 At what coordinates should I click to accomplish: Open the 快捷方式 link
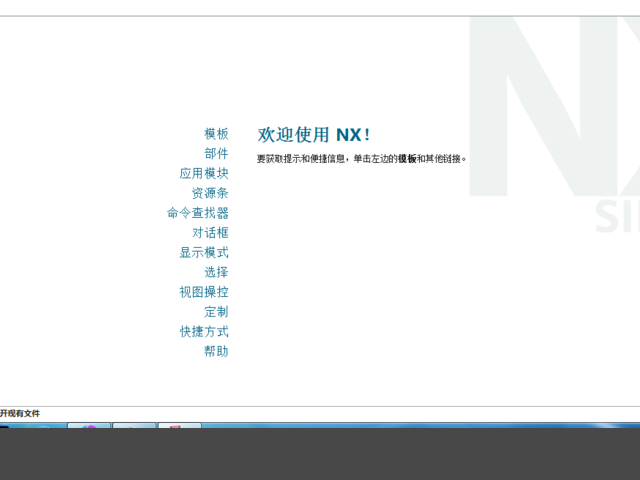pos(204,331)
